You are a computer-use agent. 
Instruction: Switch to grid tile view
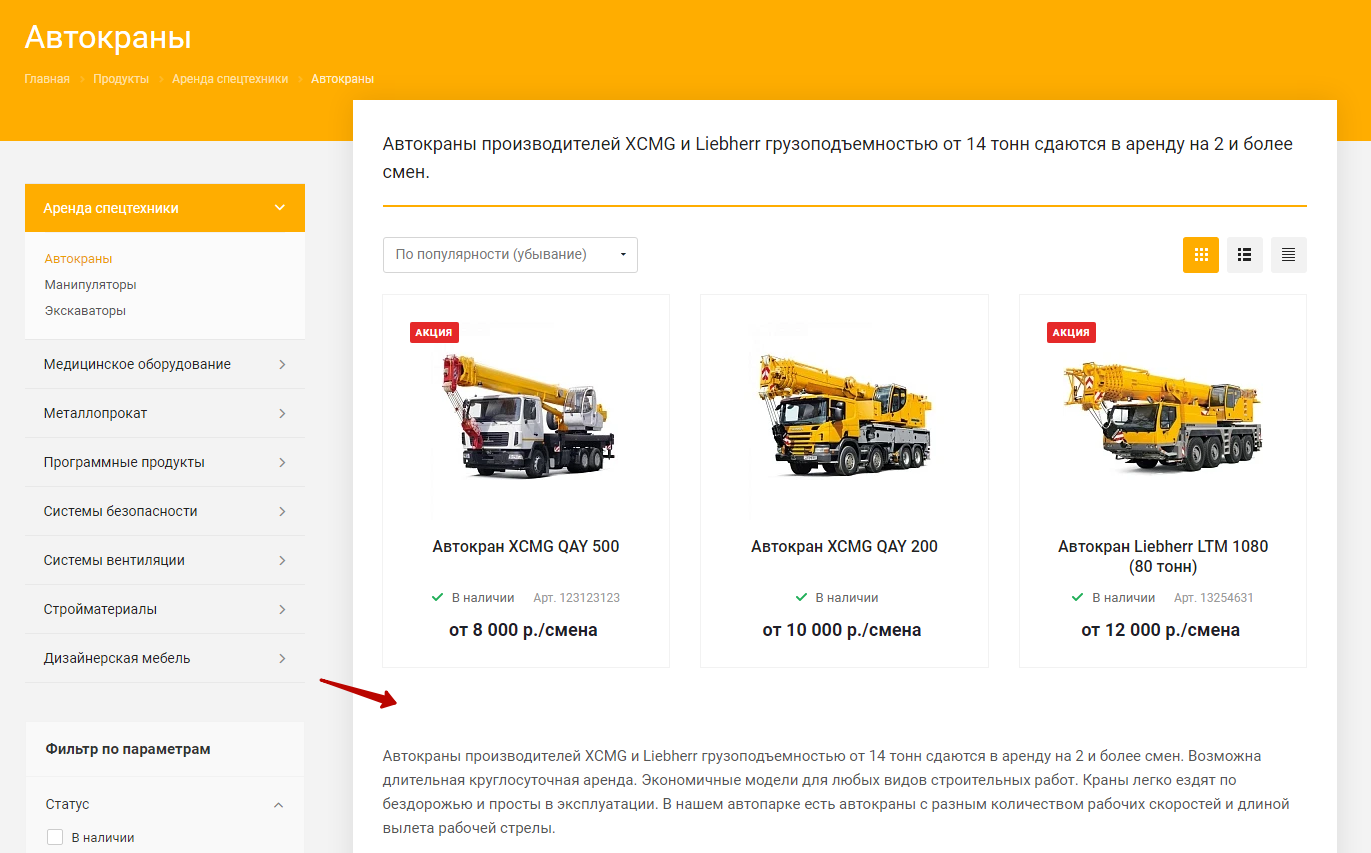pos(1201,255)
